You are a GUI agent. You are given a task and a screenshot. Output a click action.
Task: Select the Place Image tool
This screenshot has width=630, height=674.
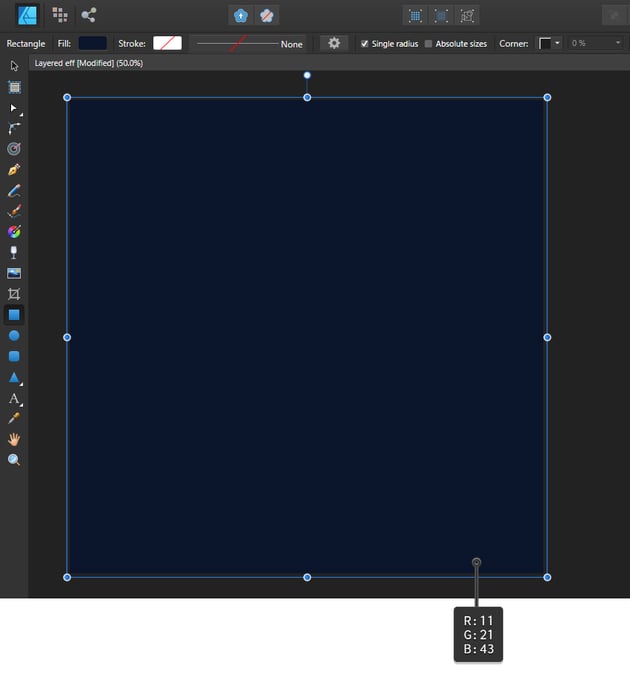tap(14, 273)
